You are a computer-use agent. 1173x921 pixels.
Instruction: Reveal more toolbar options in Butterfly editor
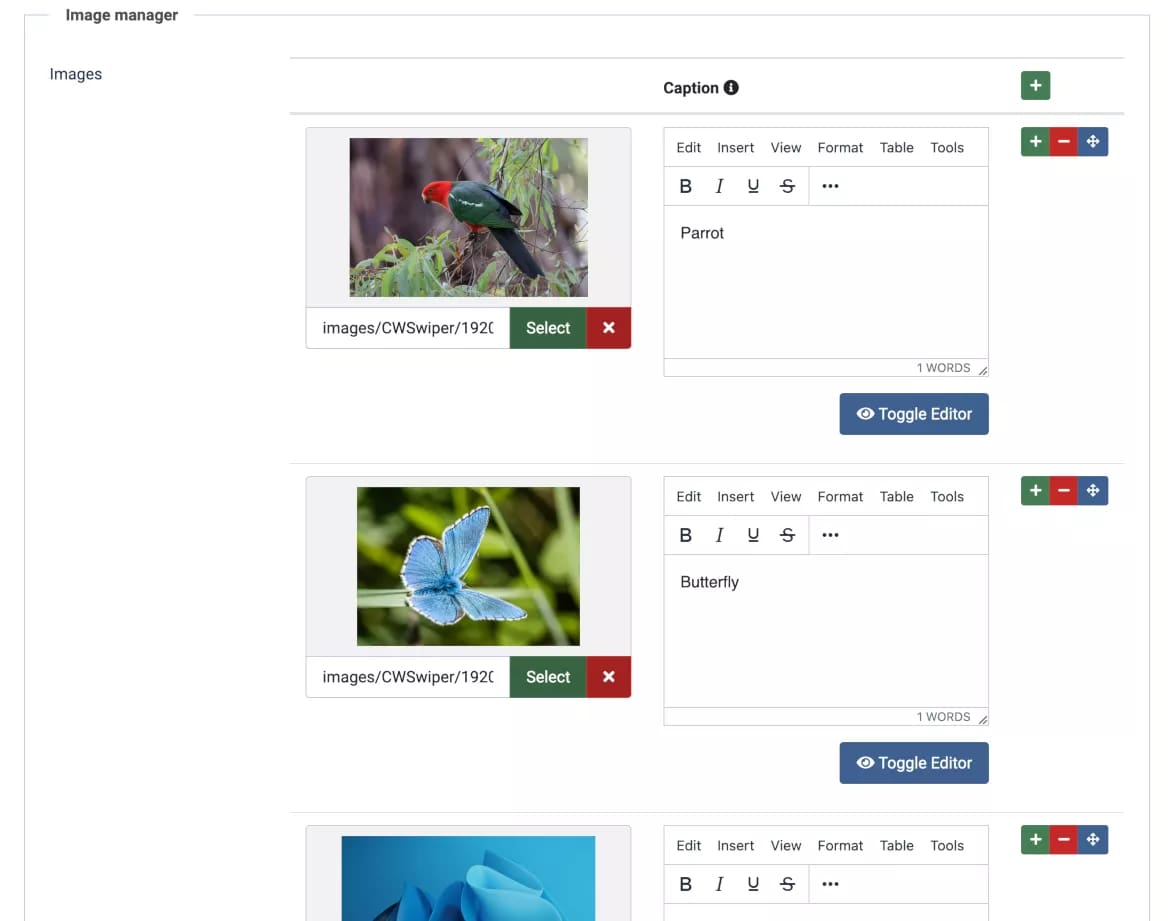coord(829,535)
